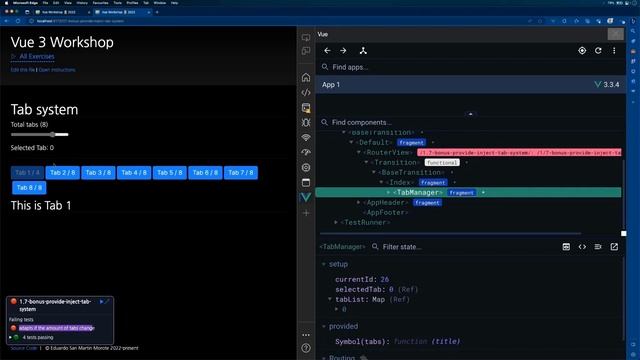The image size is (640, 360).
Task: Open the Vue component tree inspector icon
Action: (363, 51)
